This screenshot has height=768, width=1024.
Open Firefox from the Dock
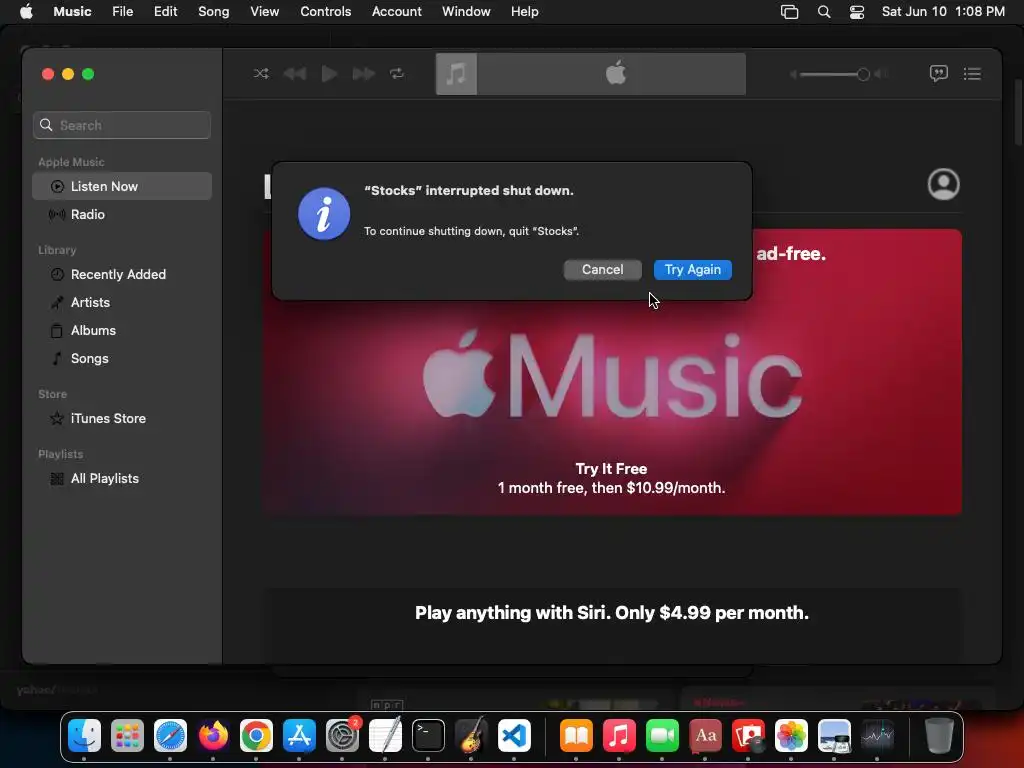(x=213, y=736)
